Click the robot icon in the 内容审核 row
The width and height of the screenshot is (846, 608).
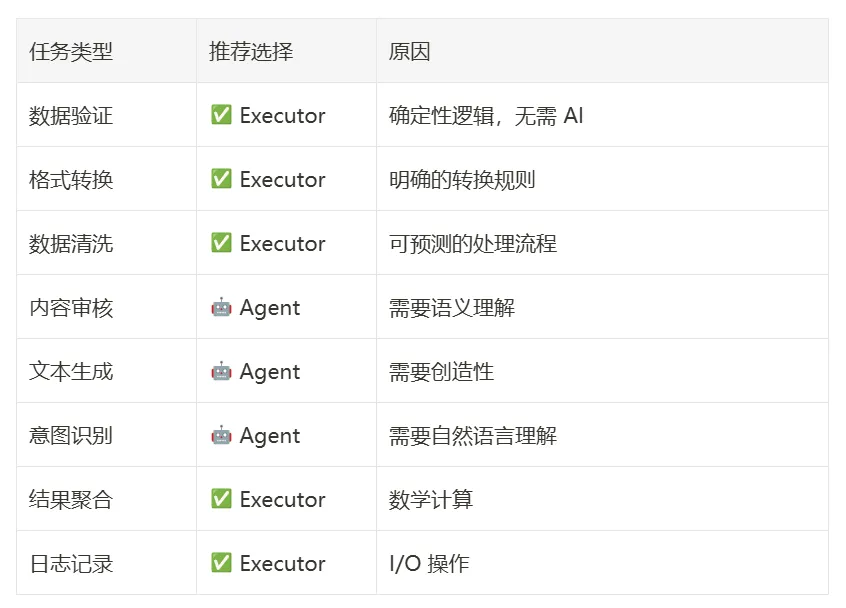221,307
